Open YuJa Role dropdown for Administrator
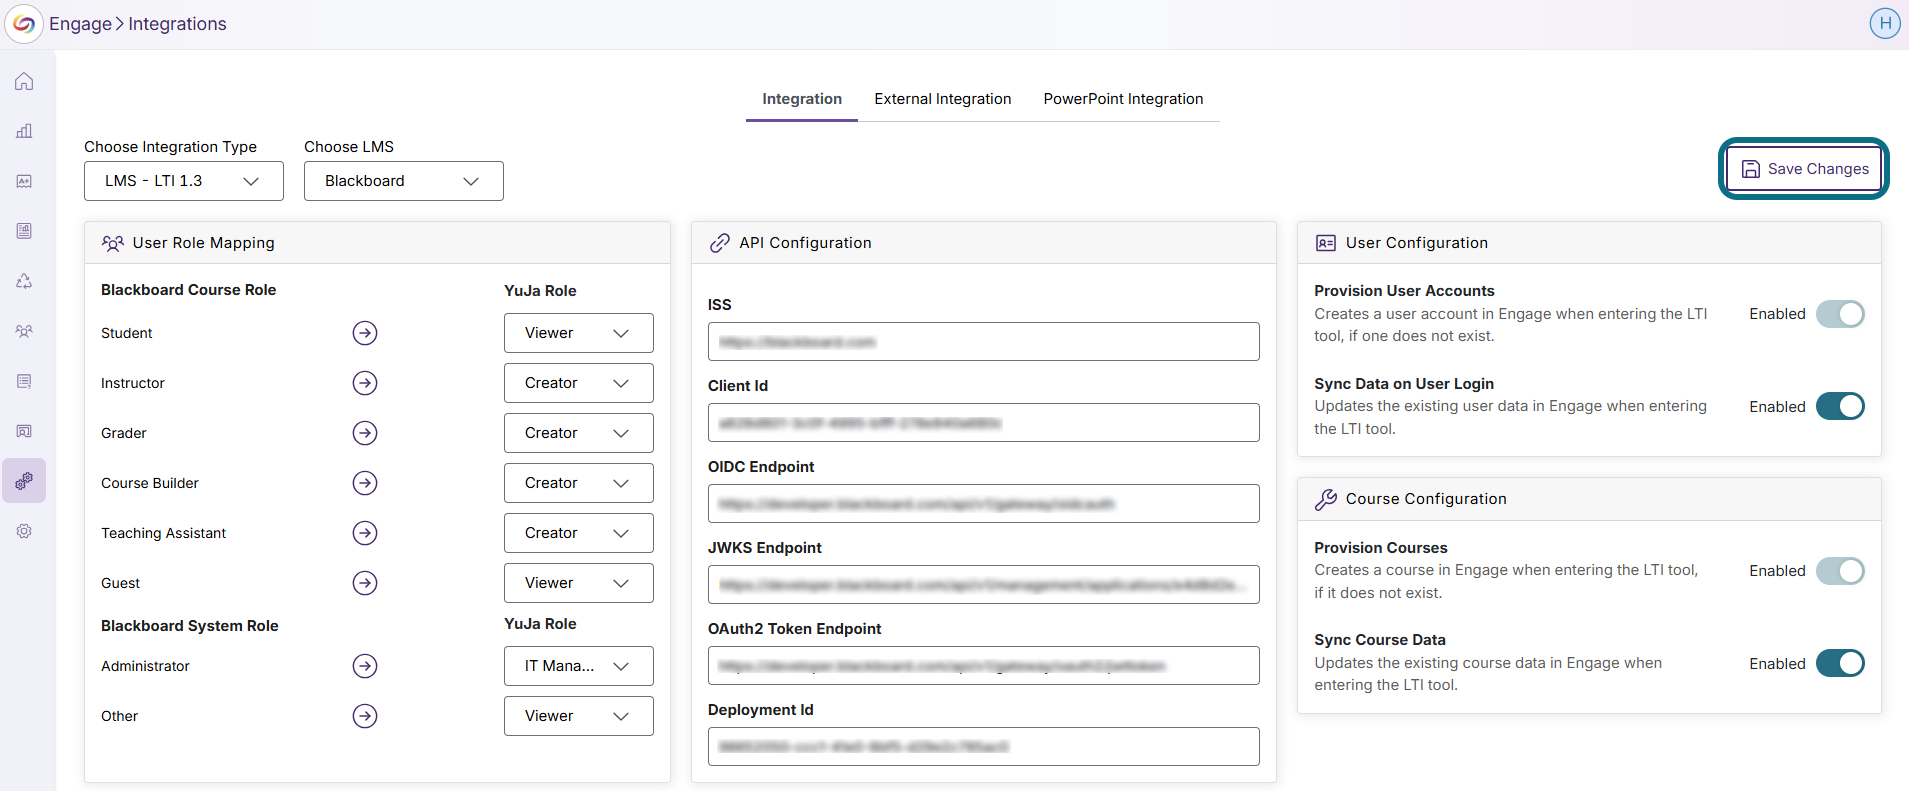Screen dimensions: 1909x791 point(579,666)
